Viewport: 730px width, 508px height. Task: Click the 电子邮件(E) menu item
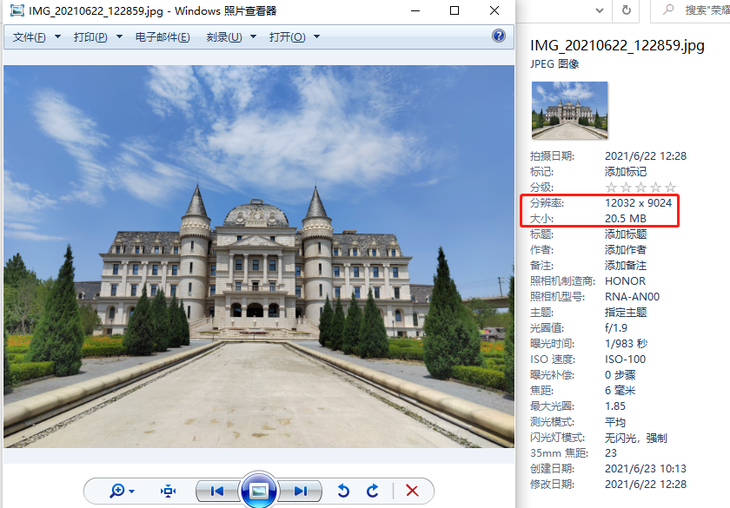point(162,37)
